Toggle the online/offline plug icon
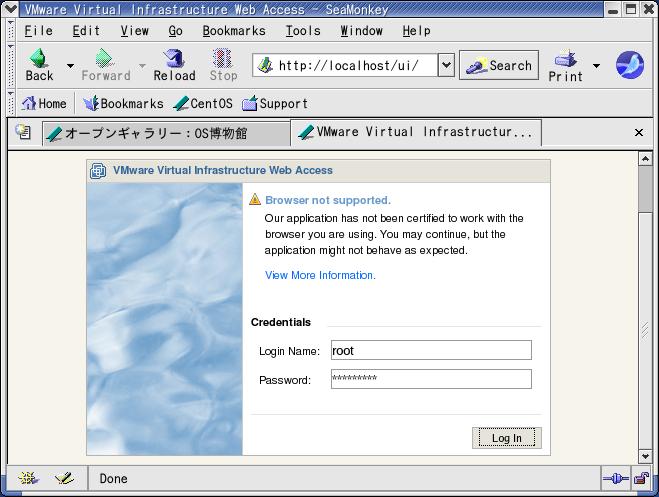The width and height of the screenshot is (659, 497). click(x=615, y=478)
